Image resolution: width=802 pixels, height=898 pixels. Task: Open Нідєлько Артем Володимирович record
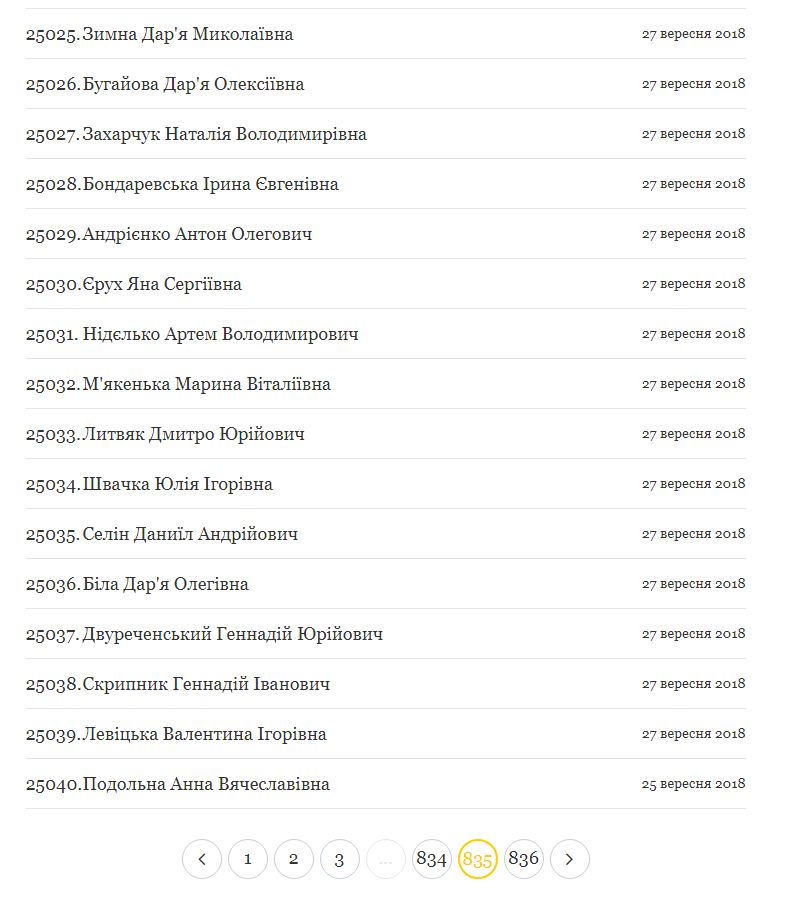coord(220,334)
